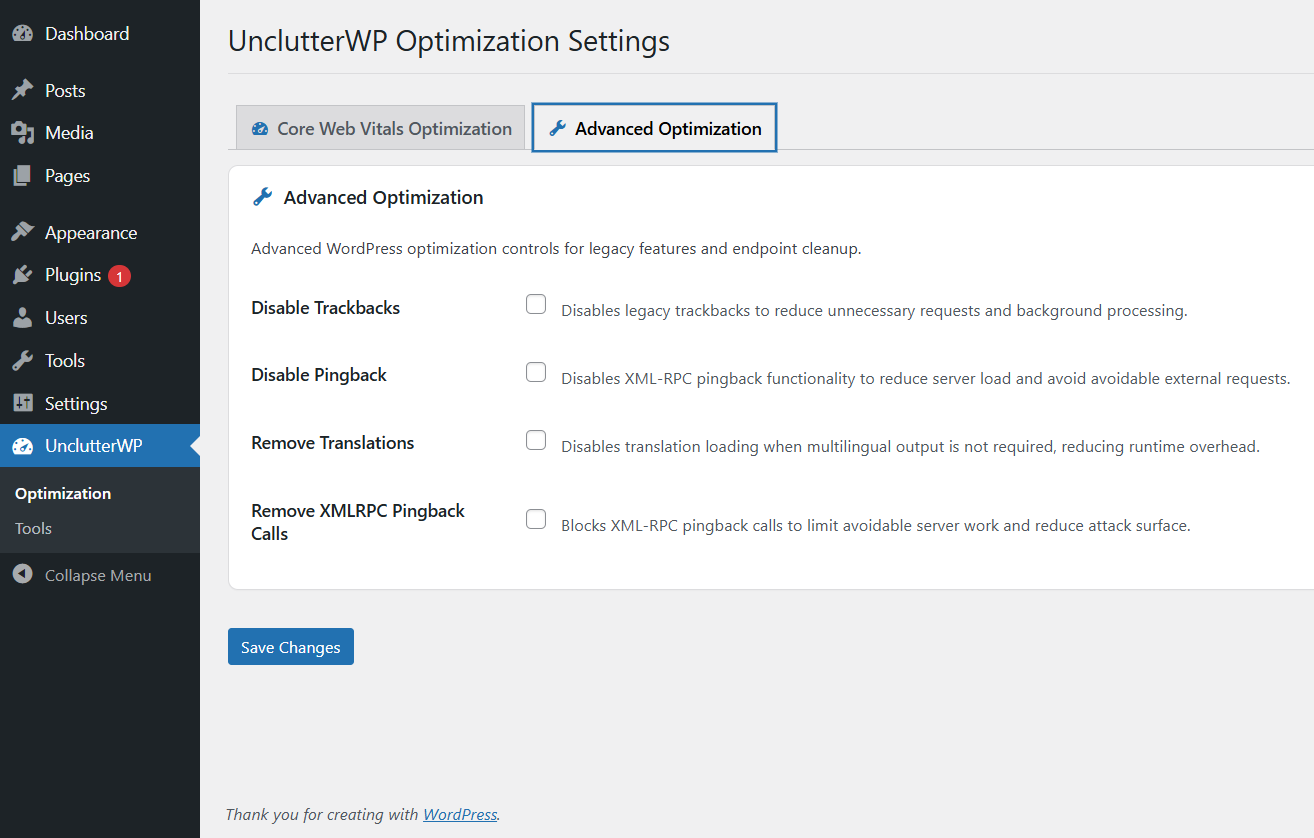1314x838 pixels.
Task: Click Collapse Menu text in sidebar
Action: tap(98, 576)
